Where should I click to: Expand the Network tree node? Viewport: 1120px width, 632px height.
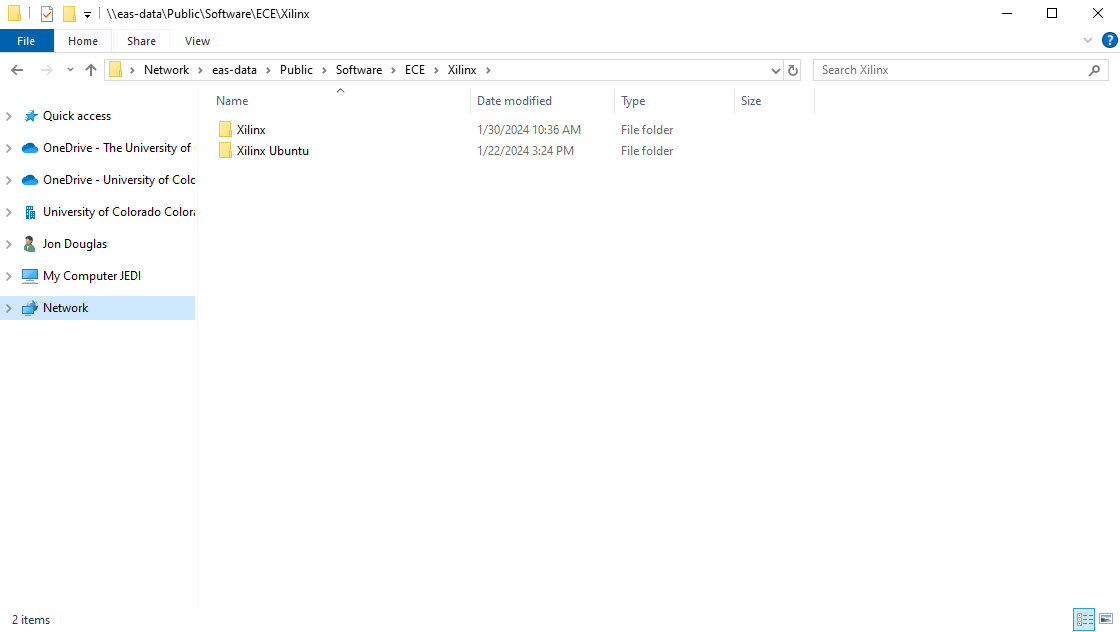[x=9, y=309]
